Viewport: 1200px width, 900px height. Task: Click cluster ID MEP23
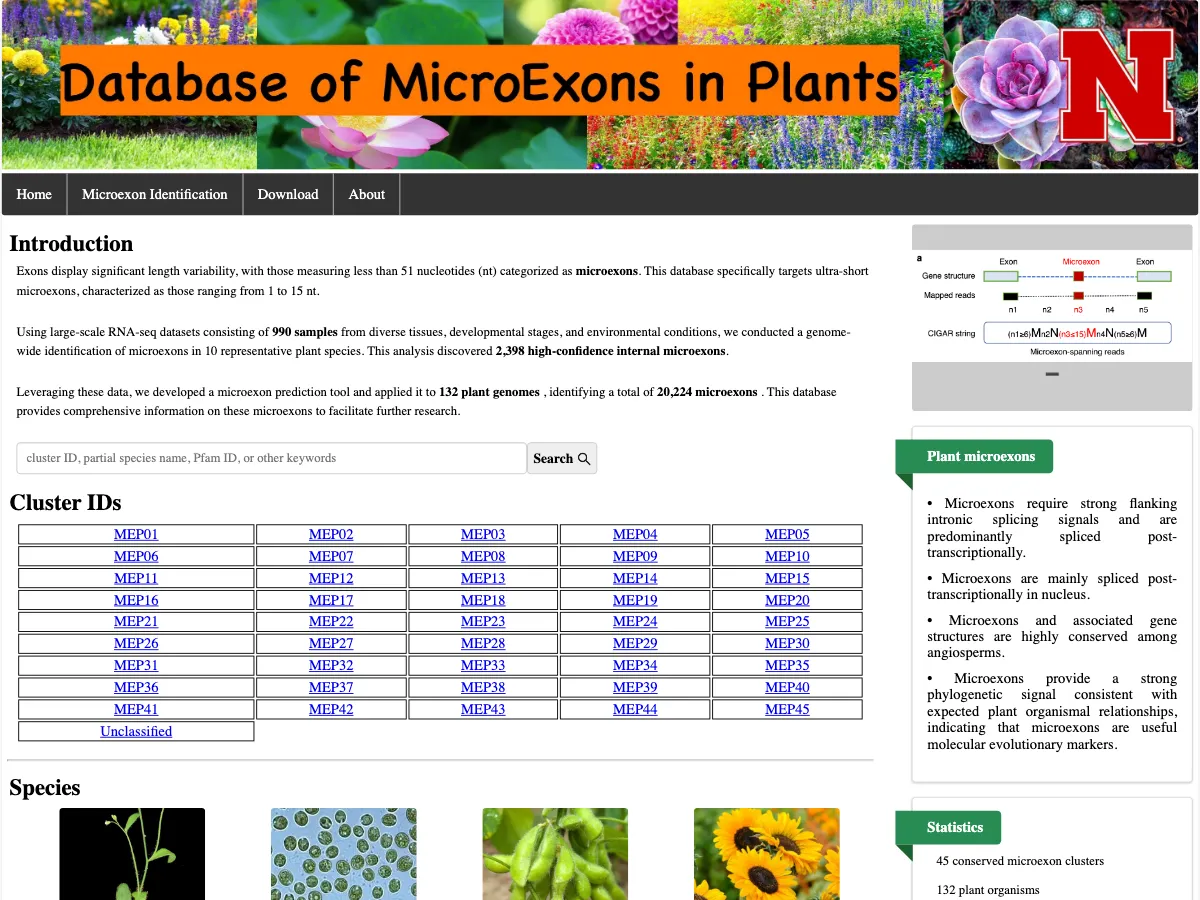click(x=483, y=621)
